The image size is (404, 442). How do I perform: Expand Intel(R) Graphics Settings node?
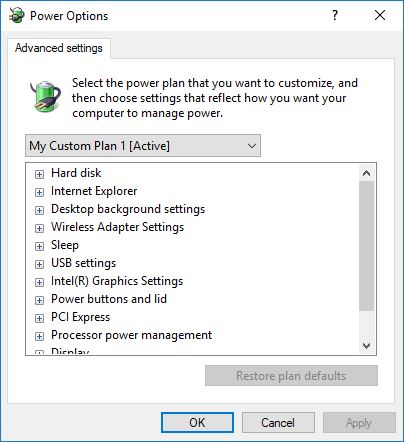(39, 282)
